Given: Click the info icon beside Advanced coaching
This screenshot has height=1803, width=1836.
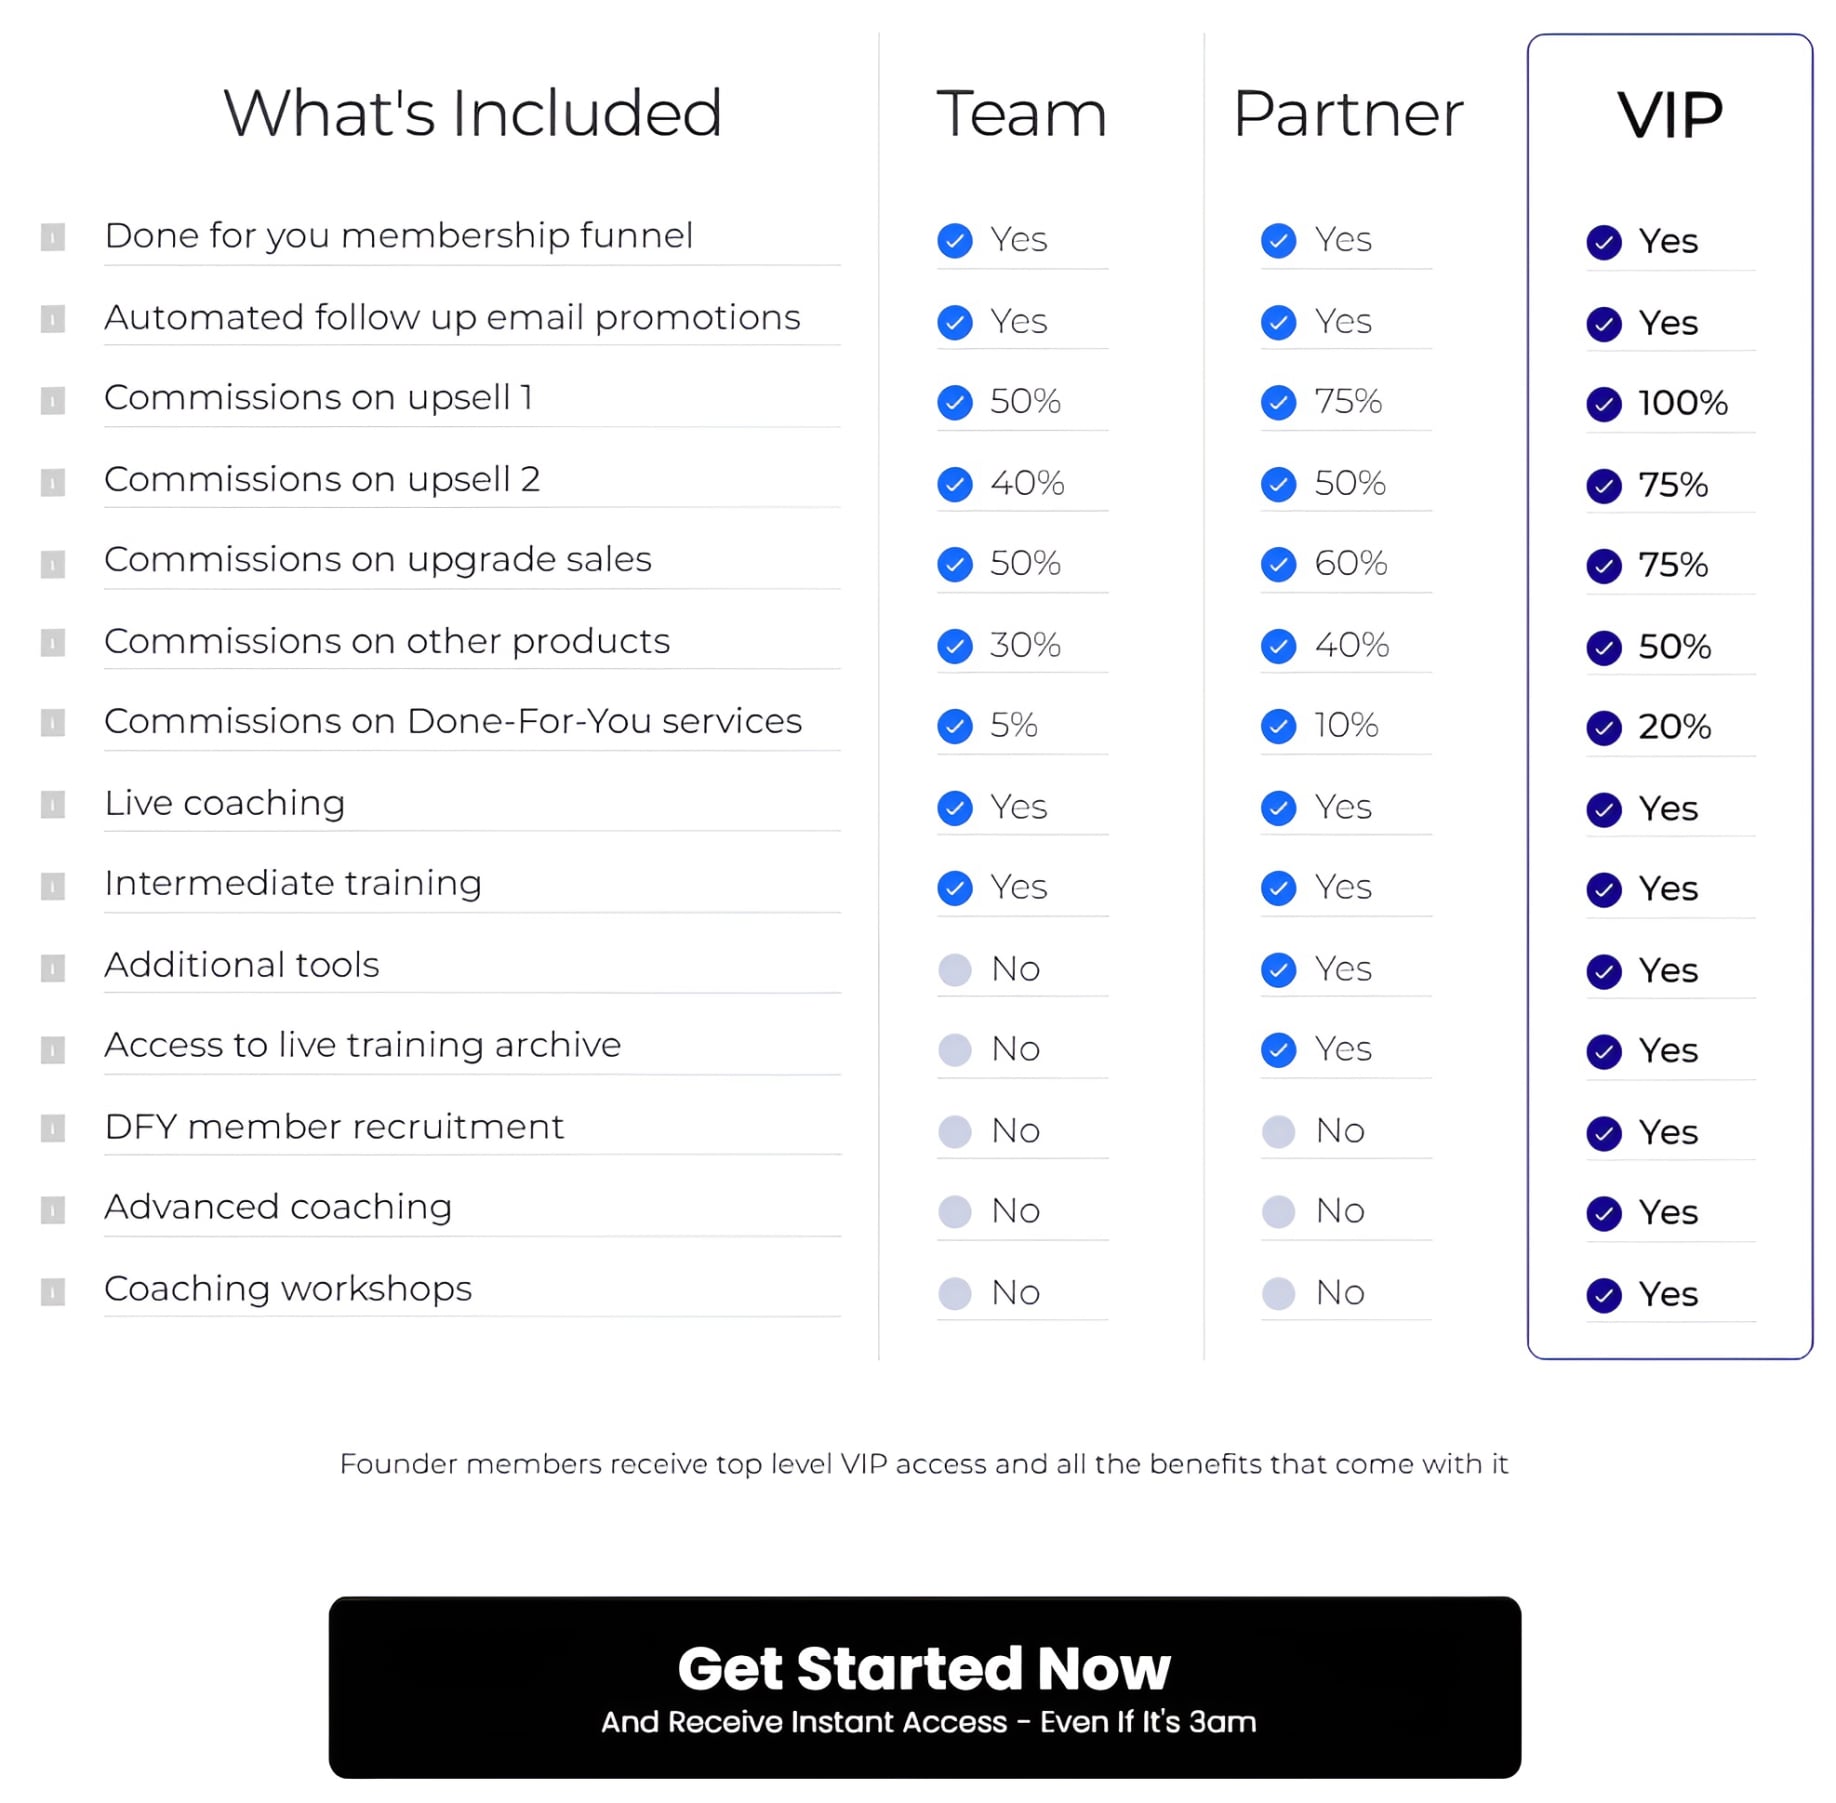Looking at the screenshot, I should pyautogui.click(x=51, y=1209).
